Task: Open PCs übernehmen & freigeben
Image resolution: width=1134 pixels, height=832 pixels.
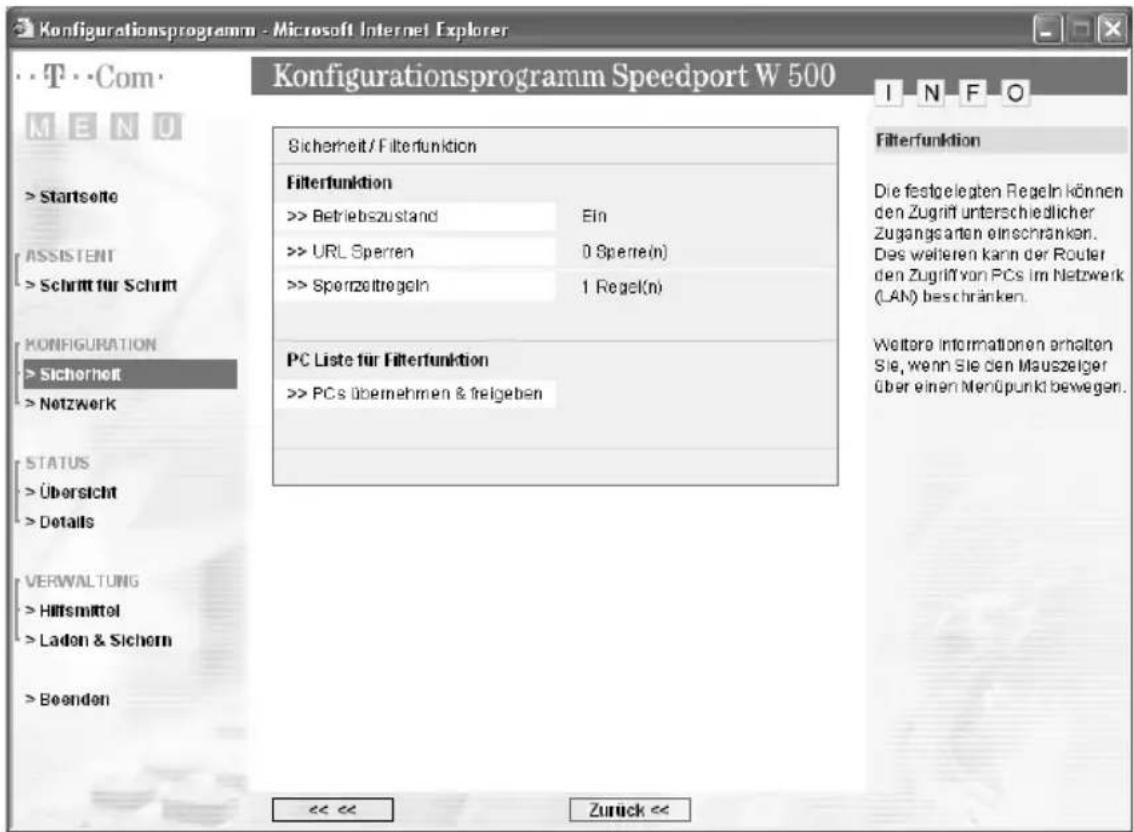Action: [415, 394]
